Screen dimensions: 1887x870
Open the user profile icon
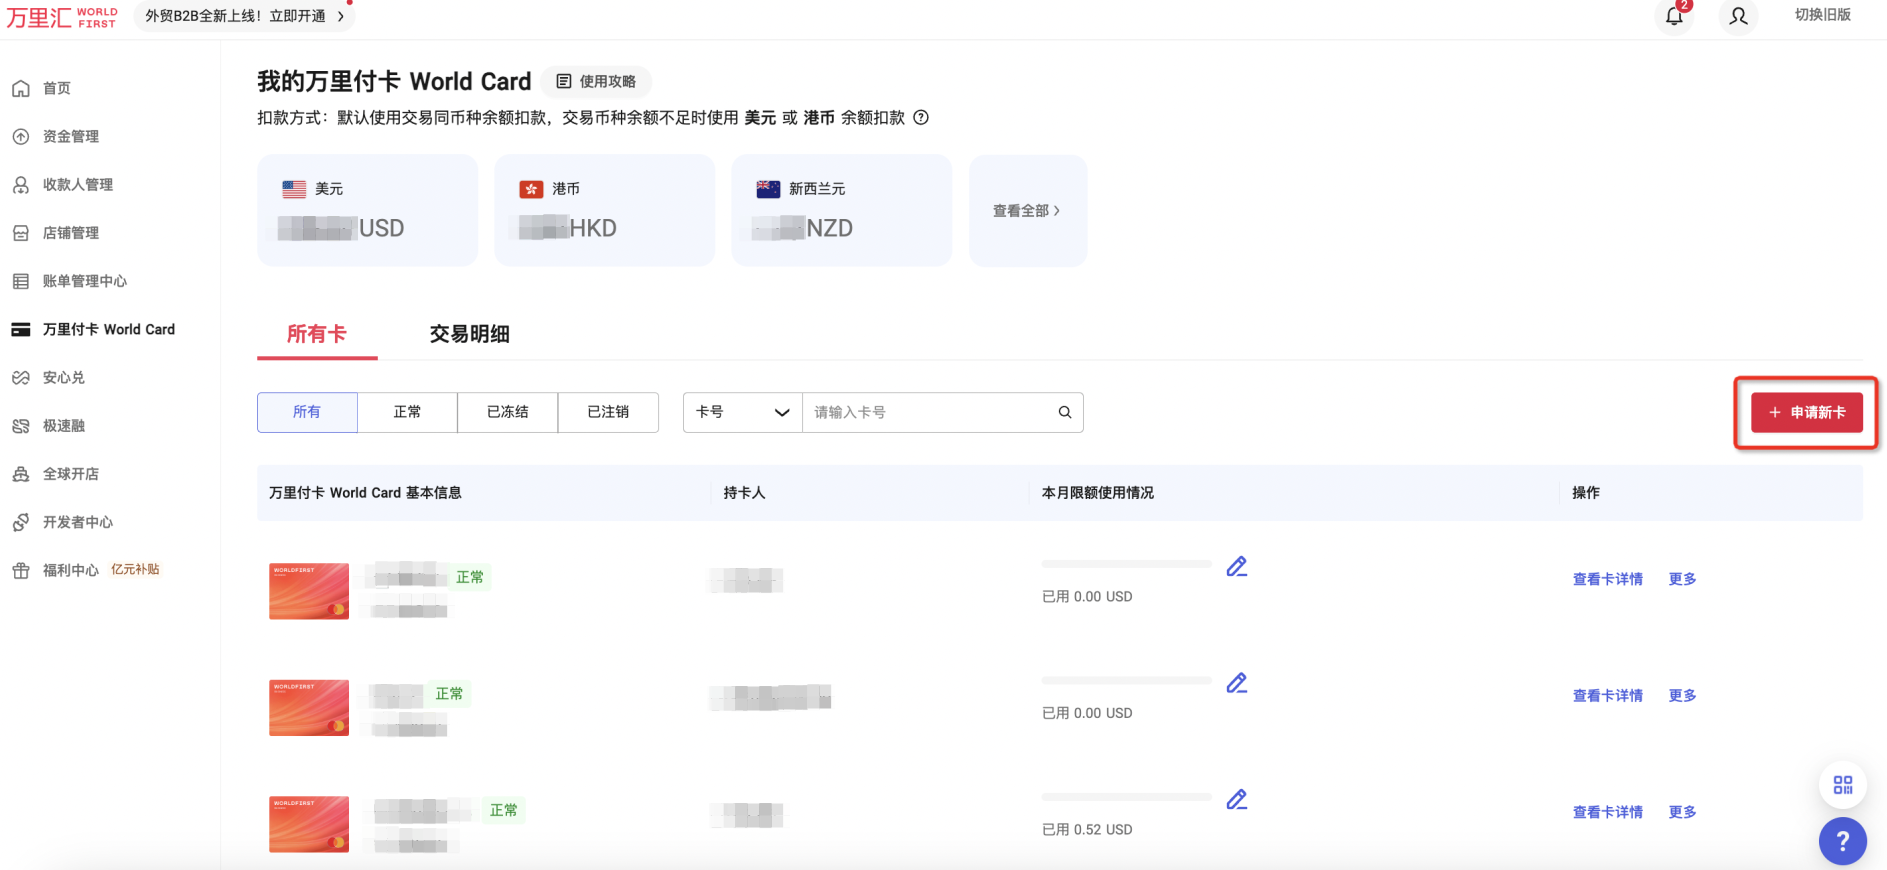(1738, 16)
